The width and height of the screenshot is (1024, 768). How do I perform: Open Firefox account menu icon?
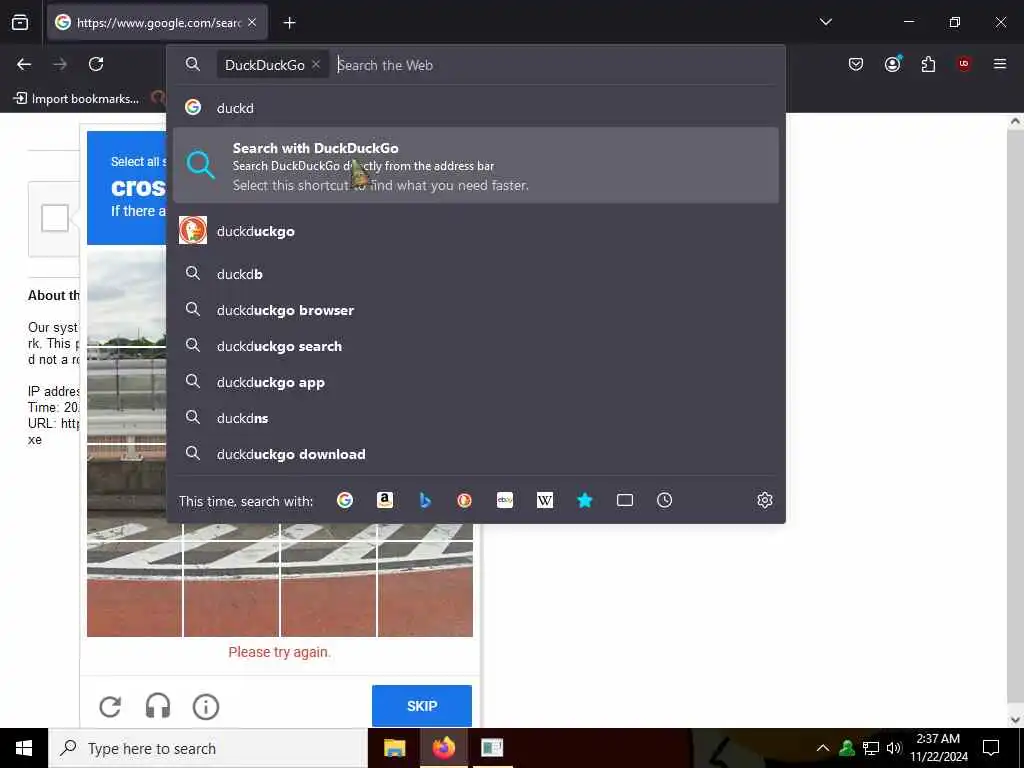tap(892, 64)
